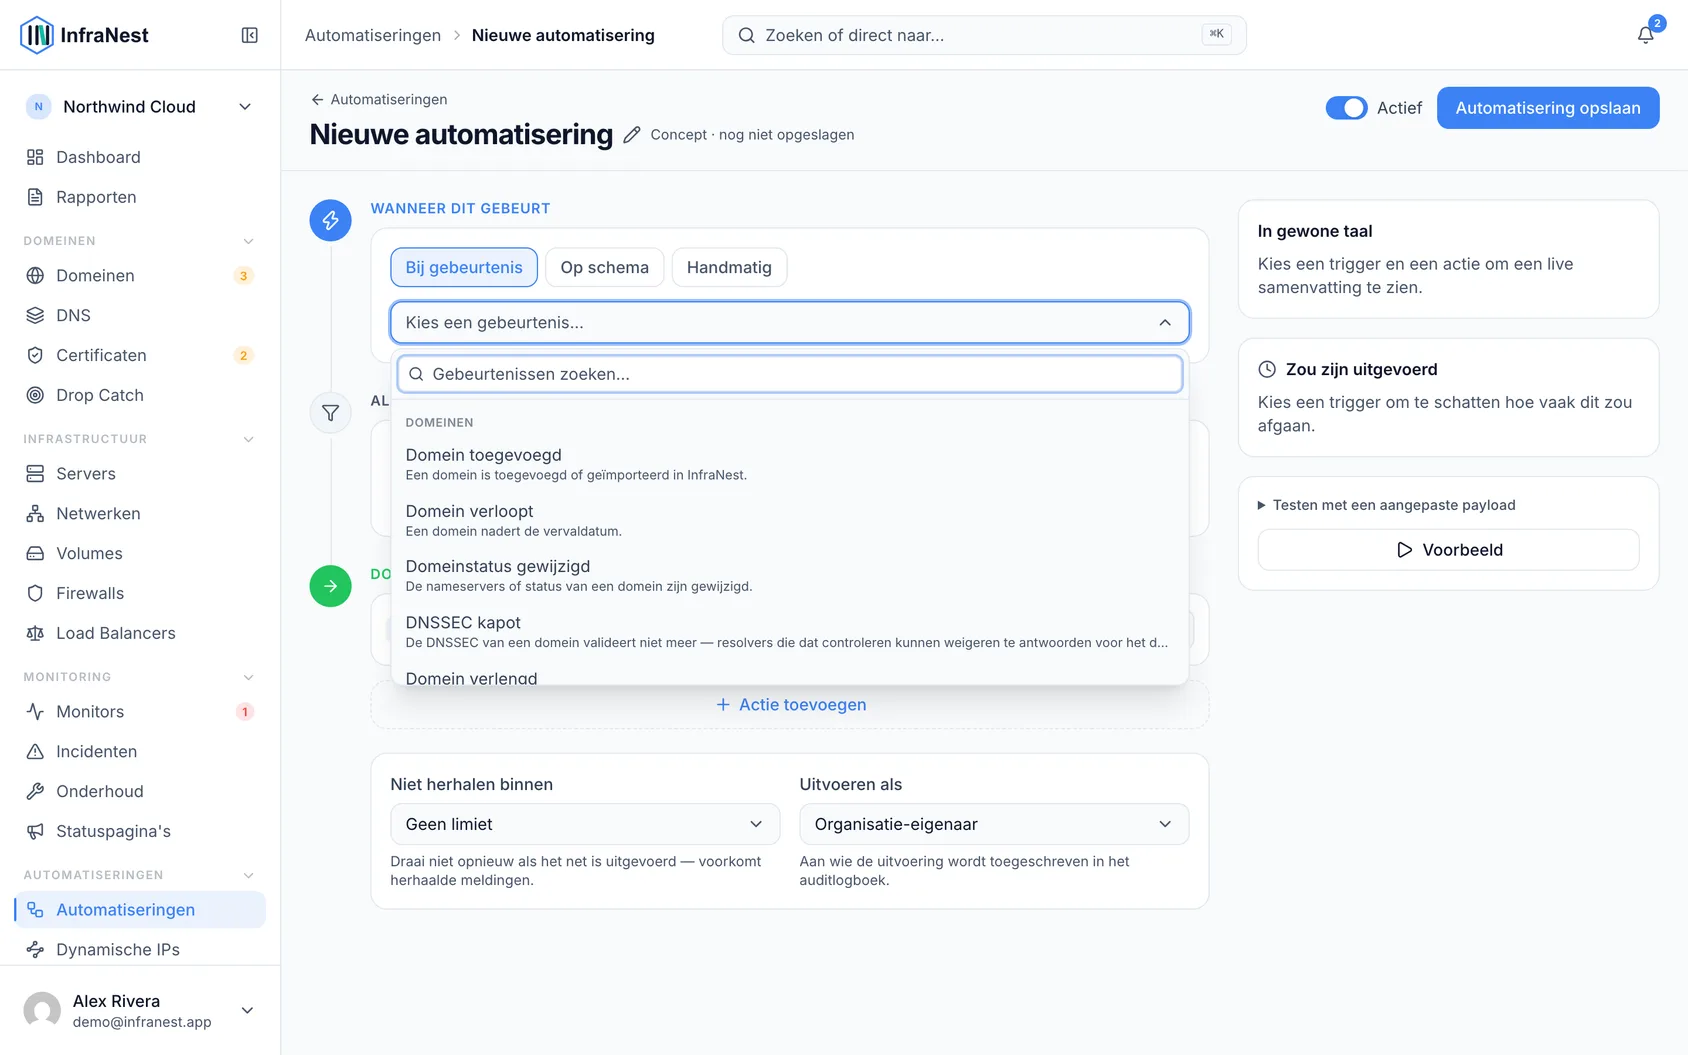Toggle the Actief switch

[1346, 108]
